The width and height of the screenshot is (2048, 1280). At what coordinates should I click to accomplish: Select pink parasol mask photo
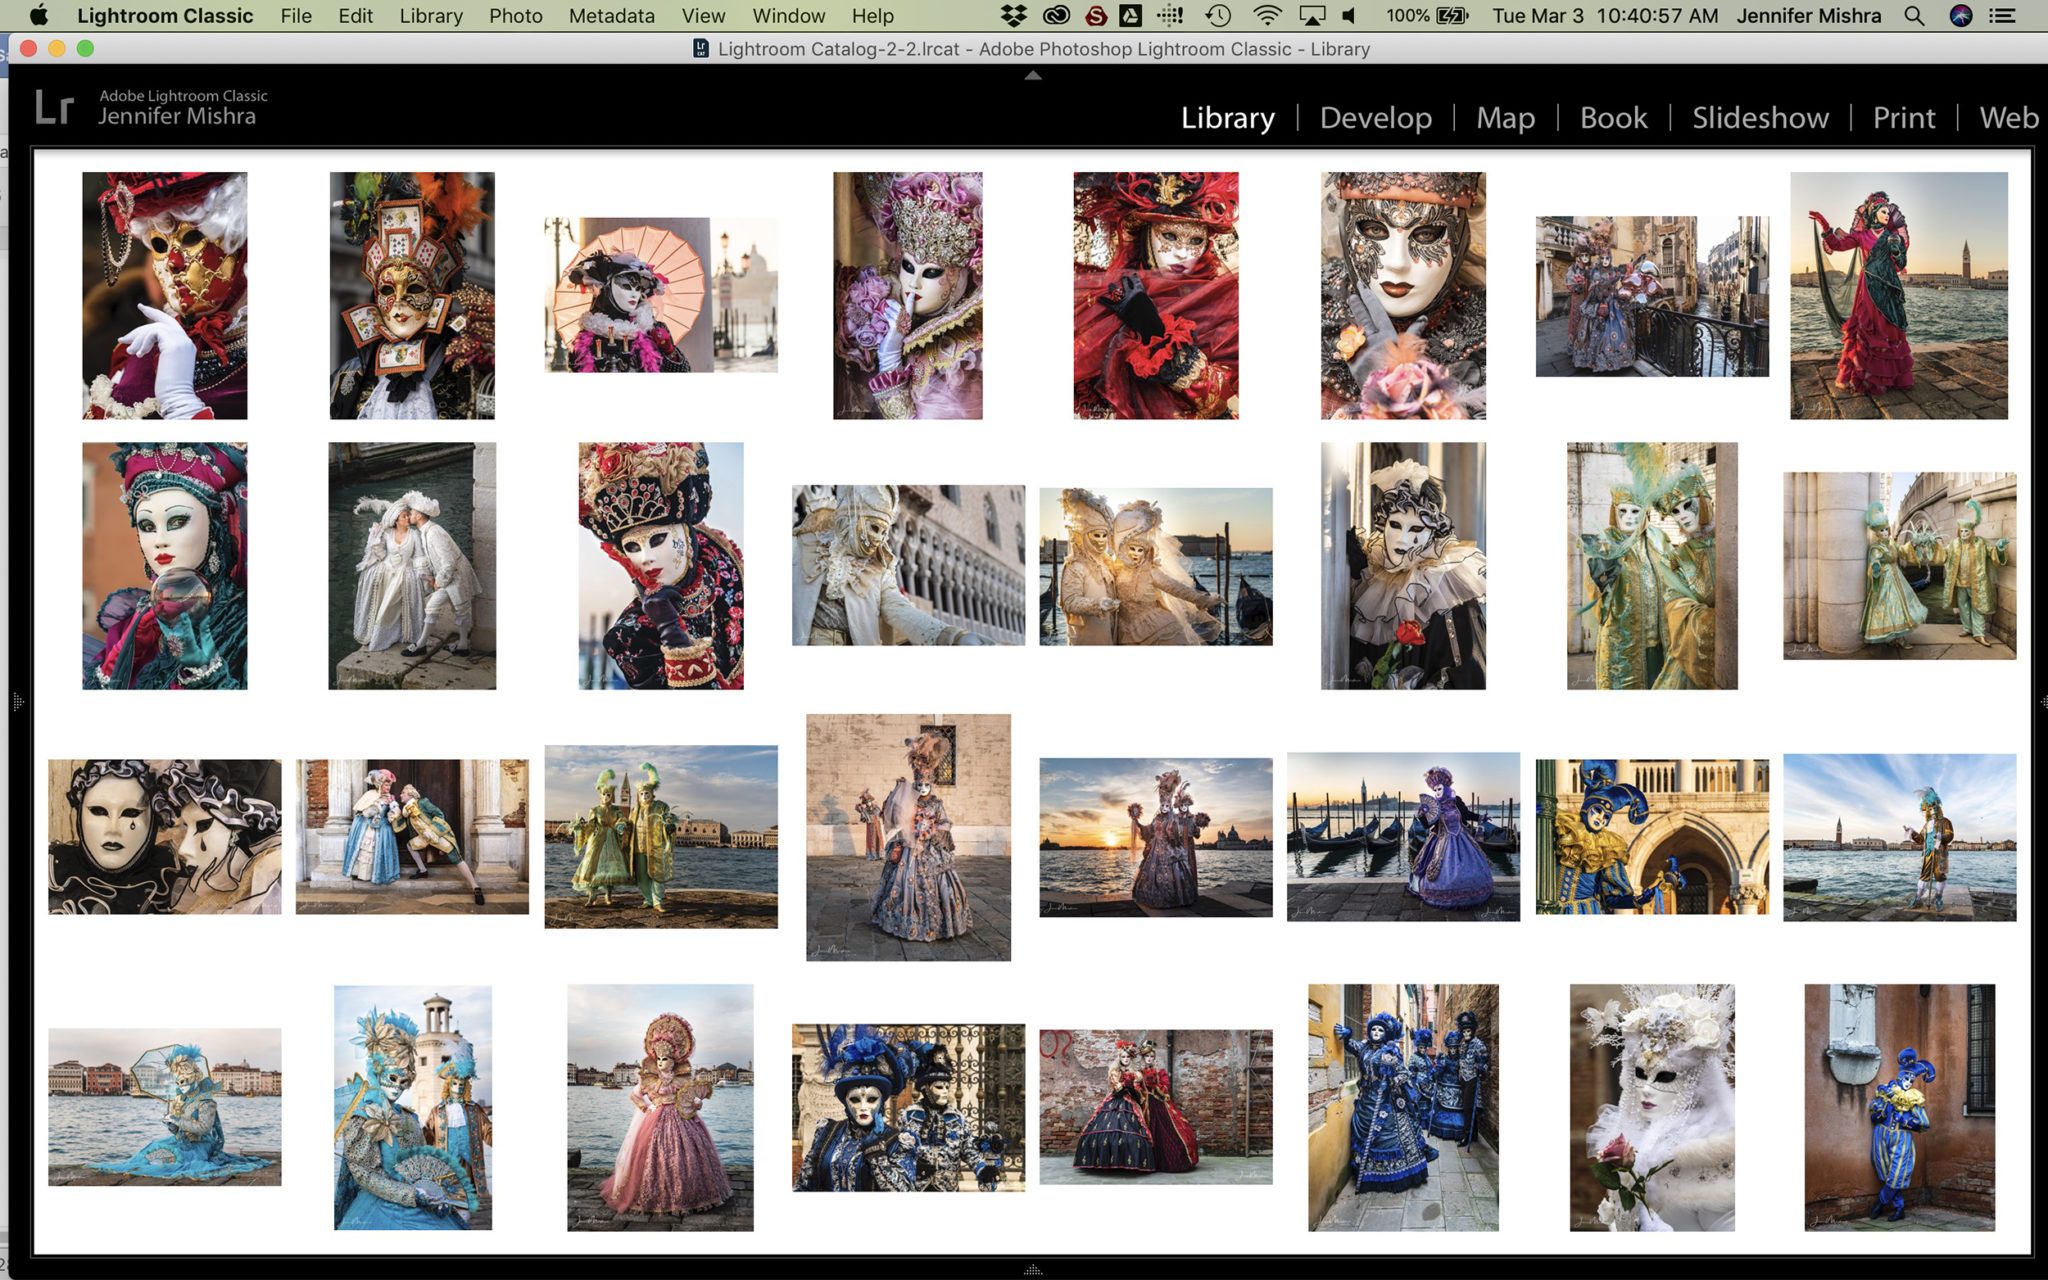pyautogui.click(x=661, y=295)
